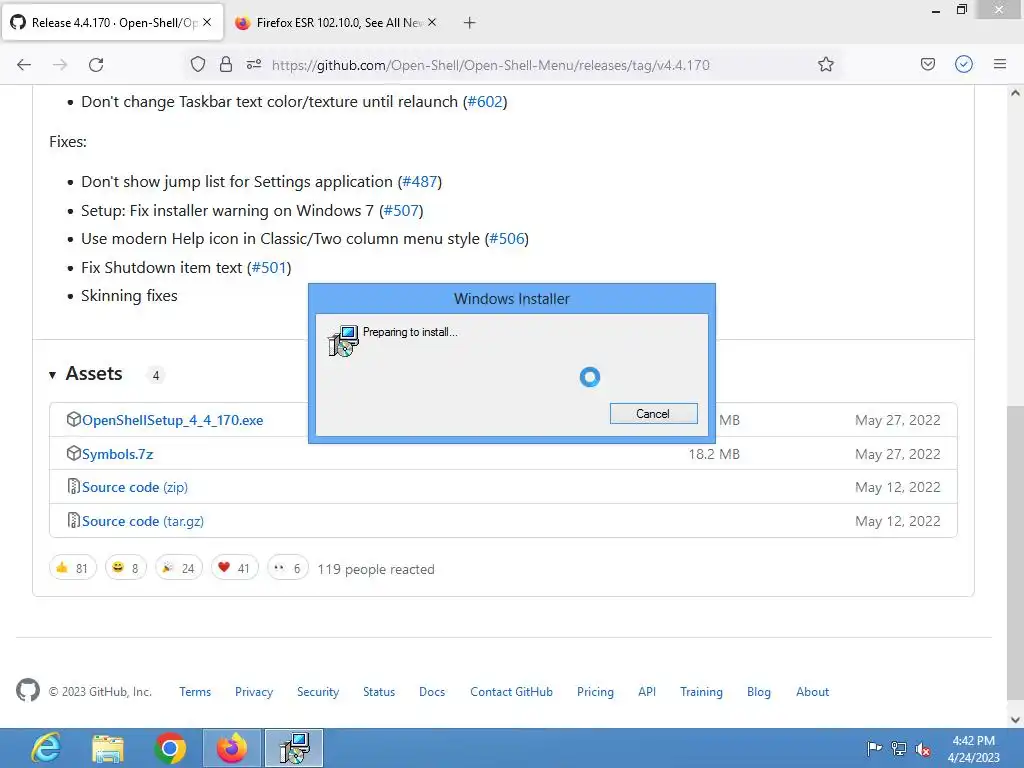Image resolution: width=1024 pixels, height=768 pixels.
Task: Open the Training footer link
Action: click(x=701, y=692)
